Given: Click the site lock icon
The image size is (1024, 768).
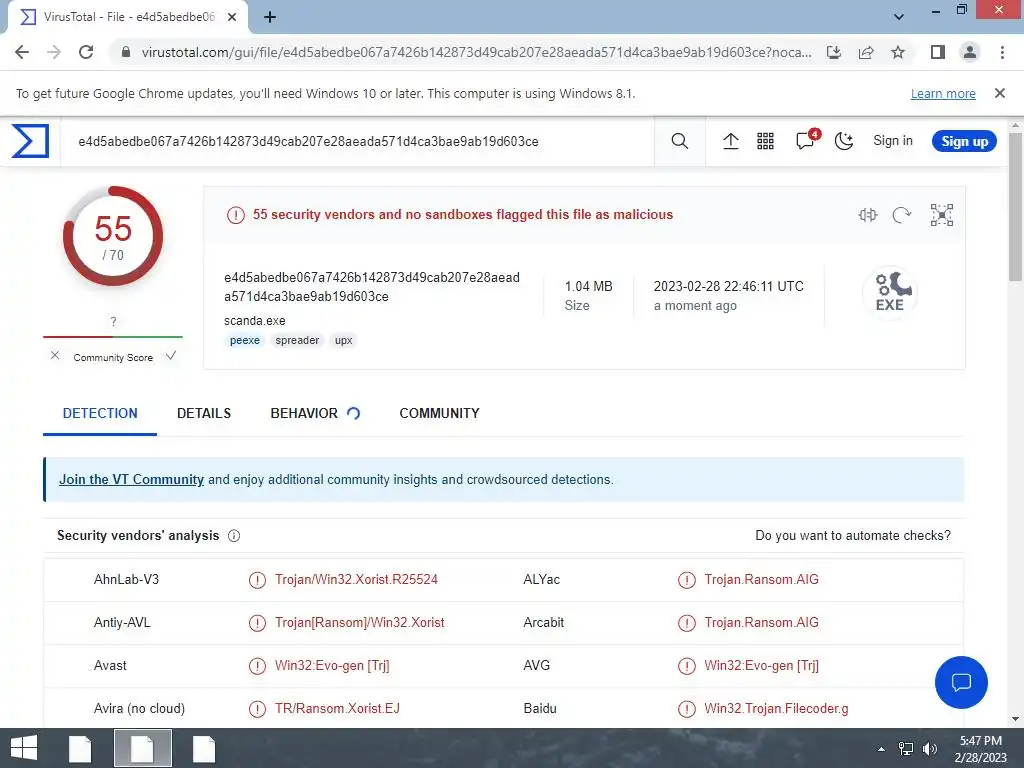Looking at the screenshot, I should pos(126,52).
